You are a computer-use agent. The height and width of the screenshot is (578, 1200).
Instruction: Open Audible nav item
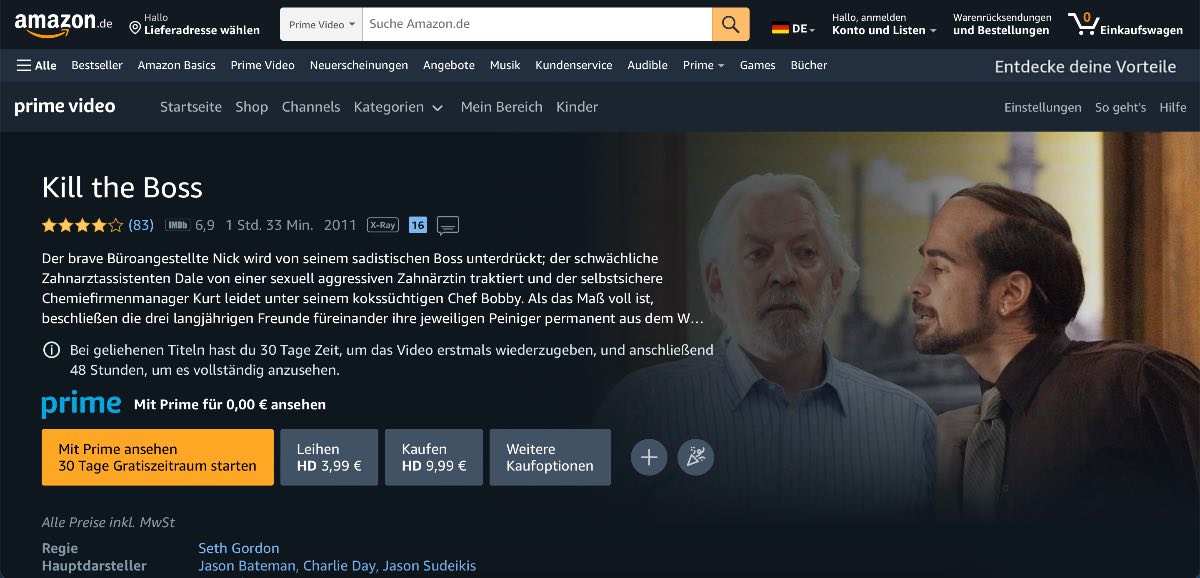[x=647, y=65]
